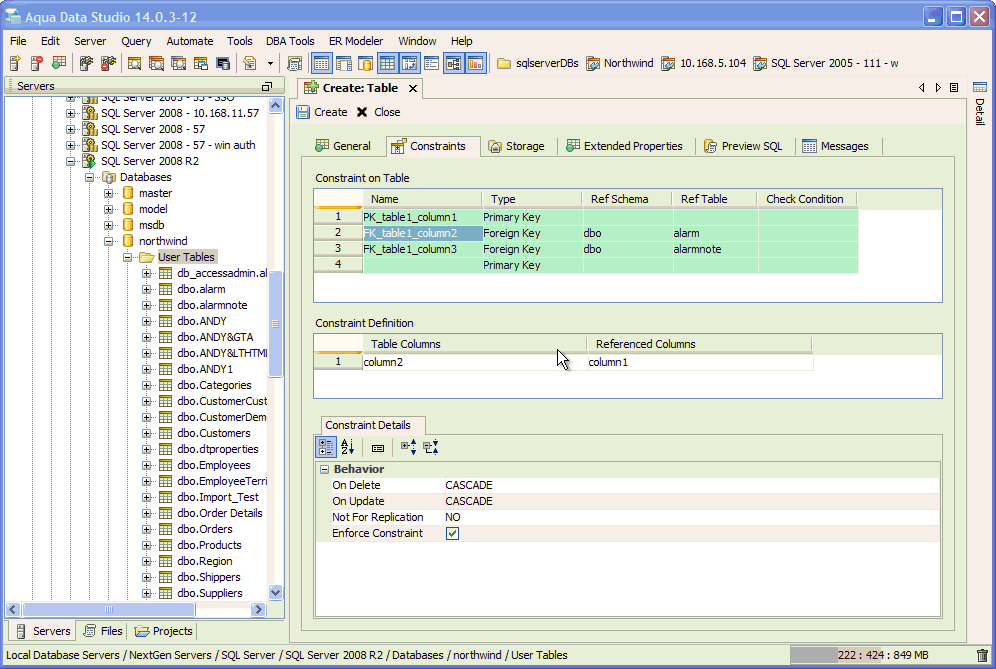This screenshot has height=669, width=996.
Task: Expand the dbo.Customers table node
Action: pos(147,433)
